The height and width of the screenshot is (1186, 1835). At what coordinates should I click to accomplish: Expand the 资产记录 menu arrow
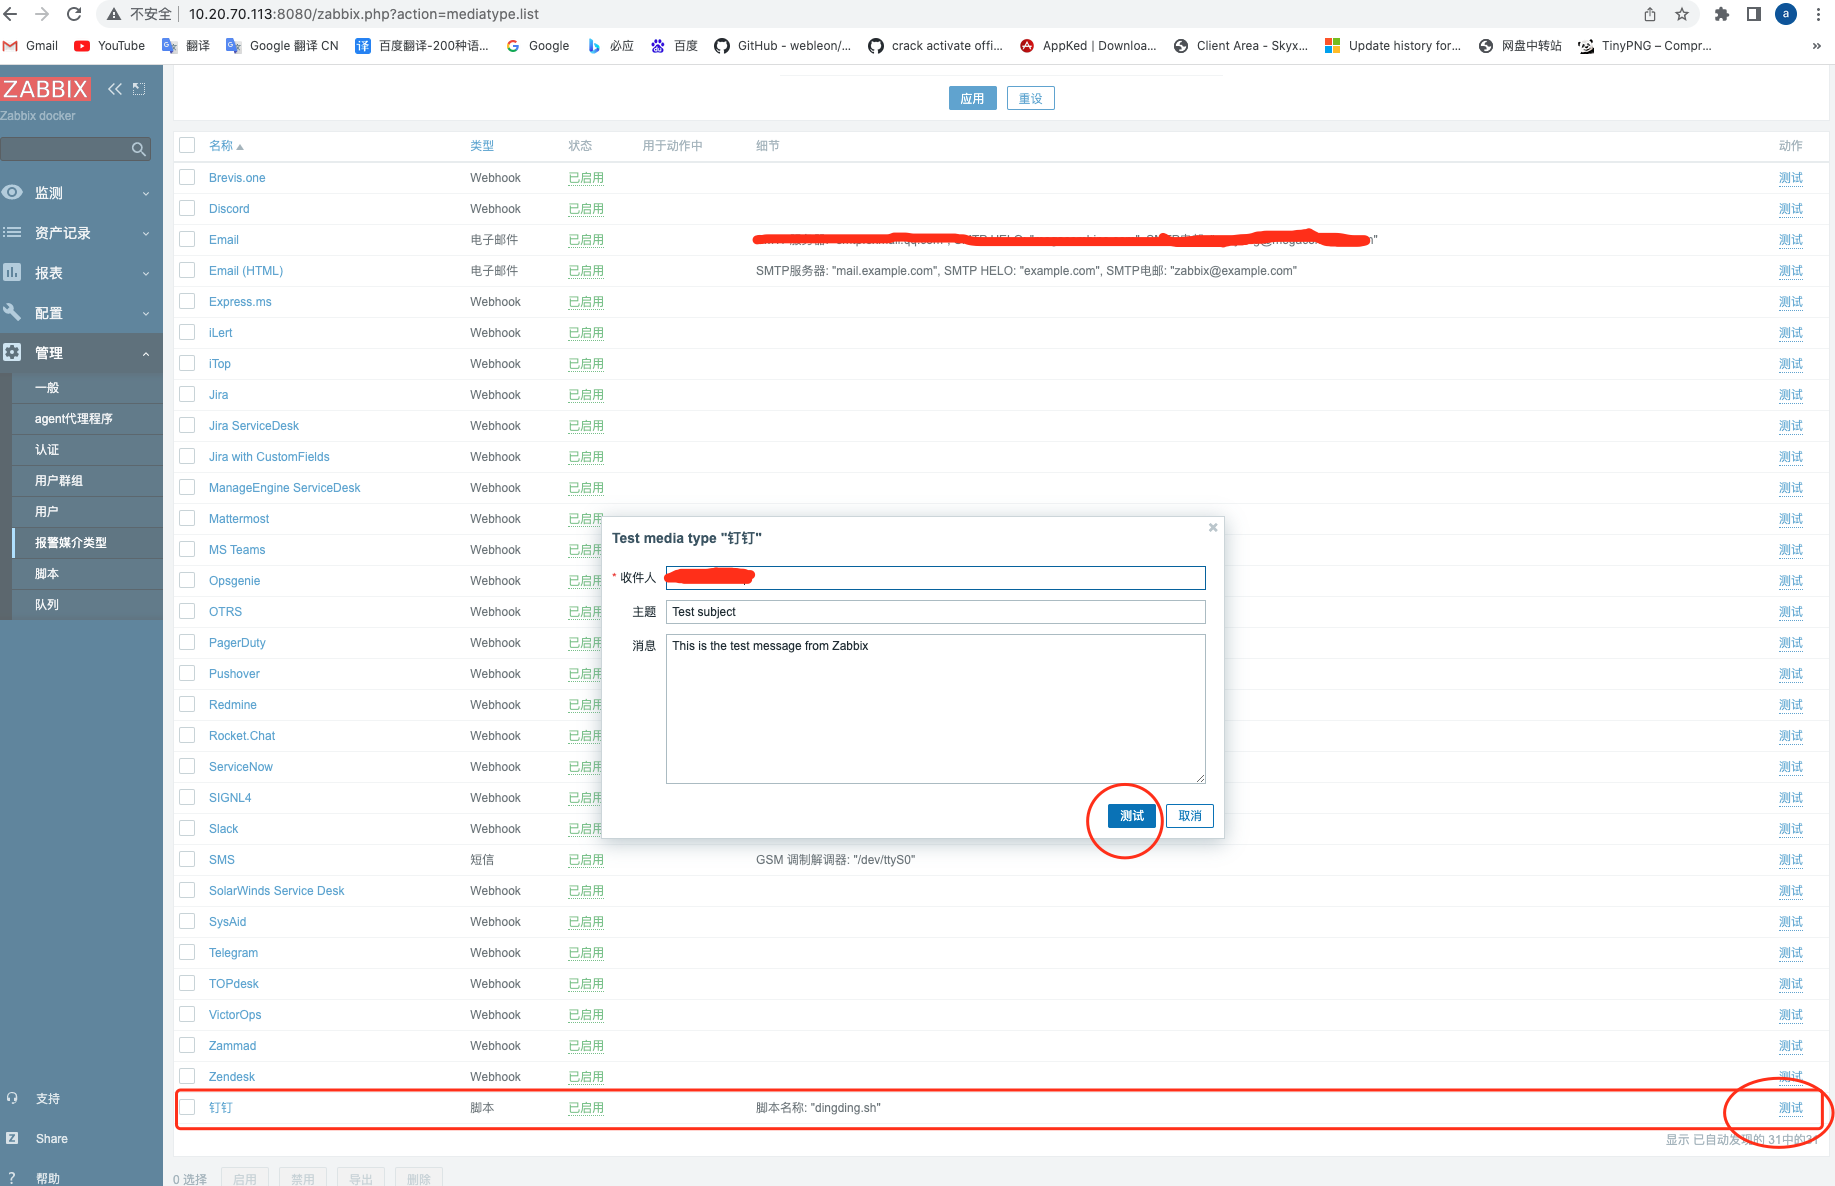146,234
